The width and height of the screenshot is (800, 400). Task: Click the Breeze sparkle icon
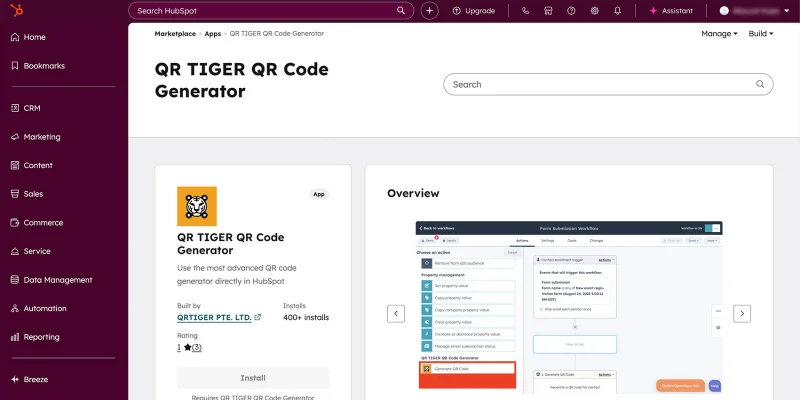coord(15,380)
